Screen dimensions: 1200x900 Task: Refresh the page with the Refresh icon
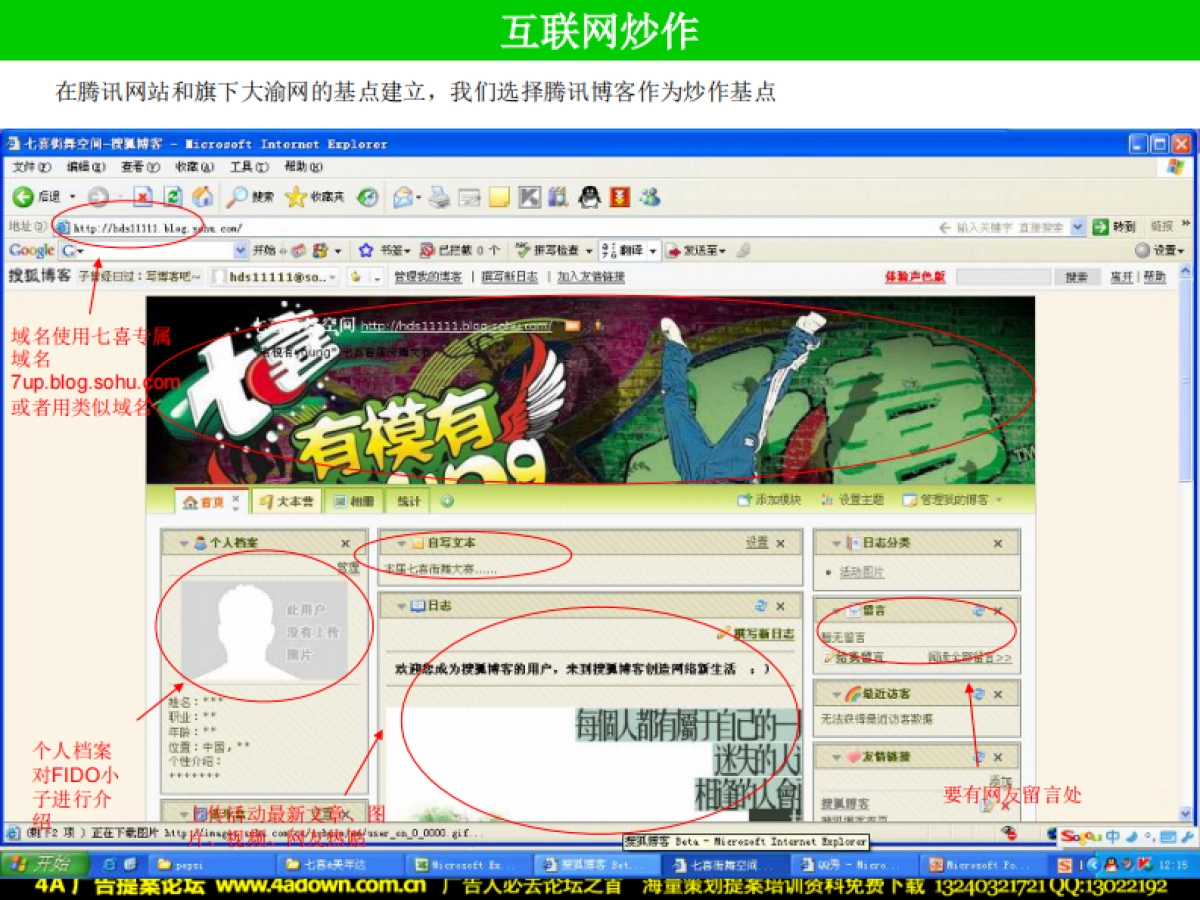tap(171, 196)
